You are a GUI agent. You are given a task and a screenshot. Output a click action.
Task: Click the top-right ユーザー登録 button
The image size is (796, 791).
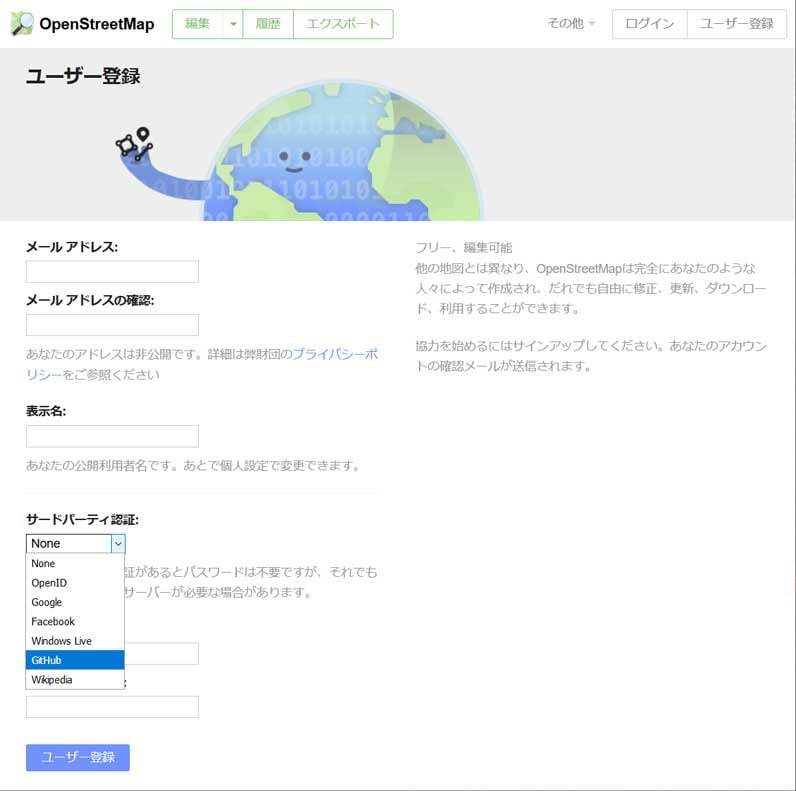737,24
